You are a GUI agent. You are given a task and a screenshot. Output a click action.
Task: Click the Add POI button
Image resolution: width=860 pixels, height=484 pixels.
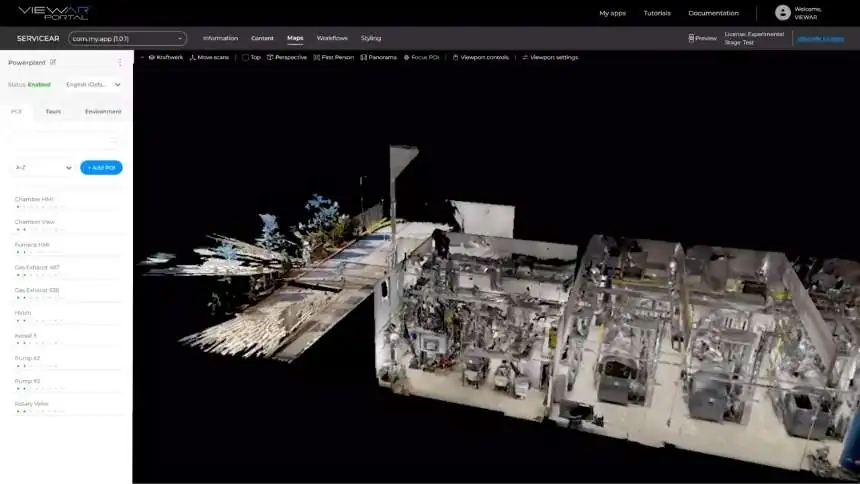pos(101,167)
